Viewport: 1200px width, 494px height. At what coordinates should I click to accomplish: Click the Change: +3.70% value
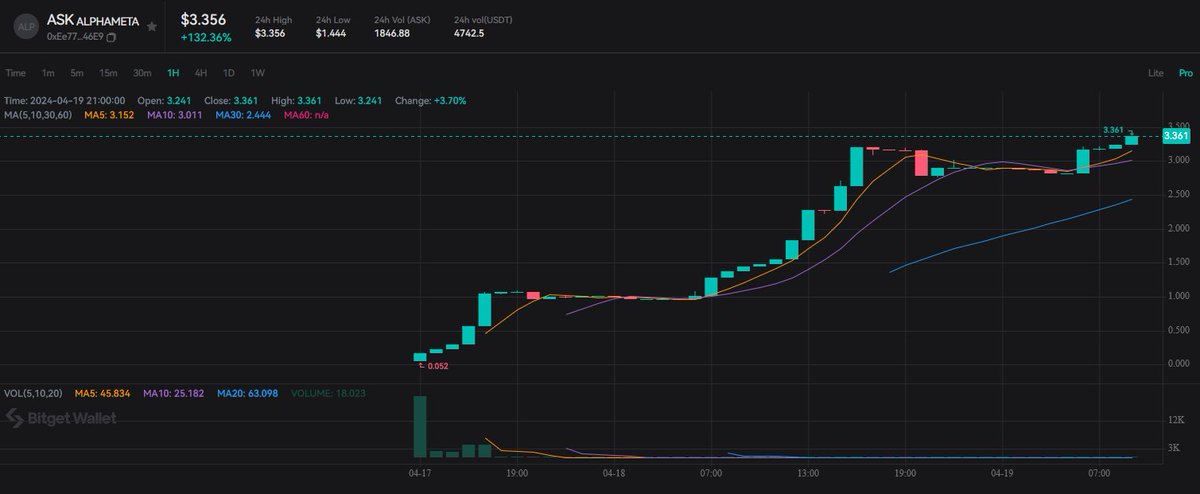[430, 101]
